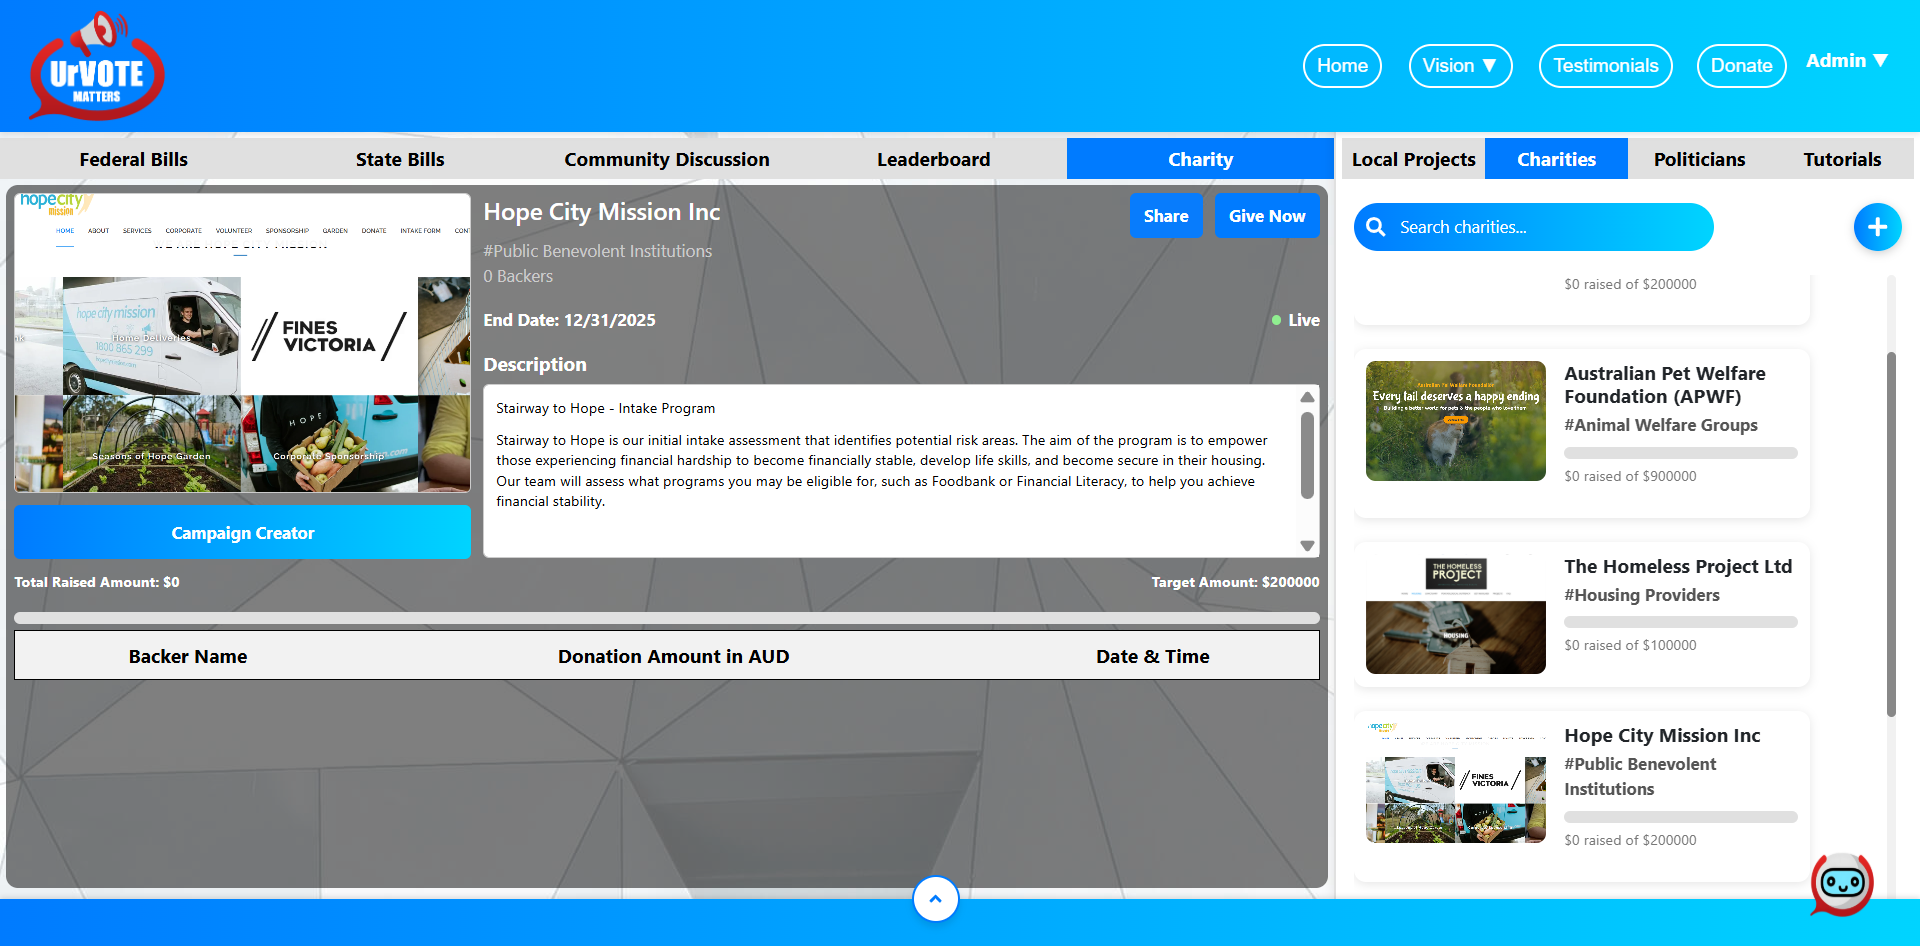This screenshot has height=946, width=1920.
Task: Click $0 raised of $900000 text
Action: tap(1630, 476)
